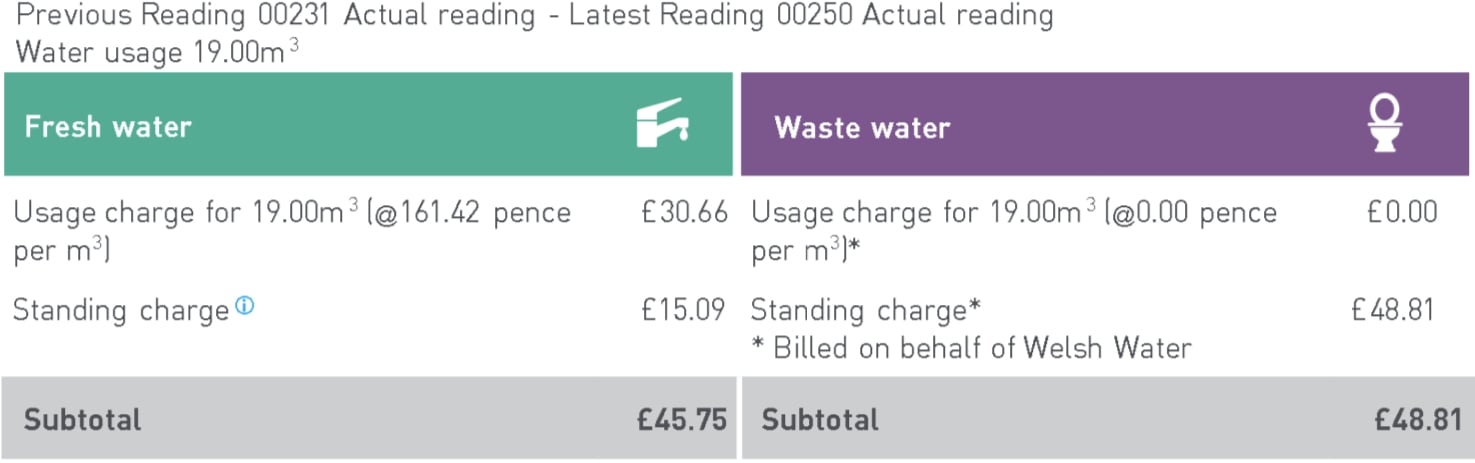Click the £30.66 usage charge amount
Image resolution: width=1475 pixels, height=463 pixels.
[684, 213]
